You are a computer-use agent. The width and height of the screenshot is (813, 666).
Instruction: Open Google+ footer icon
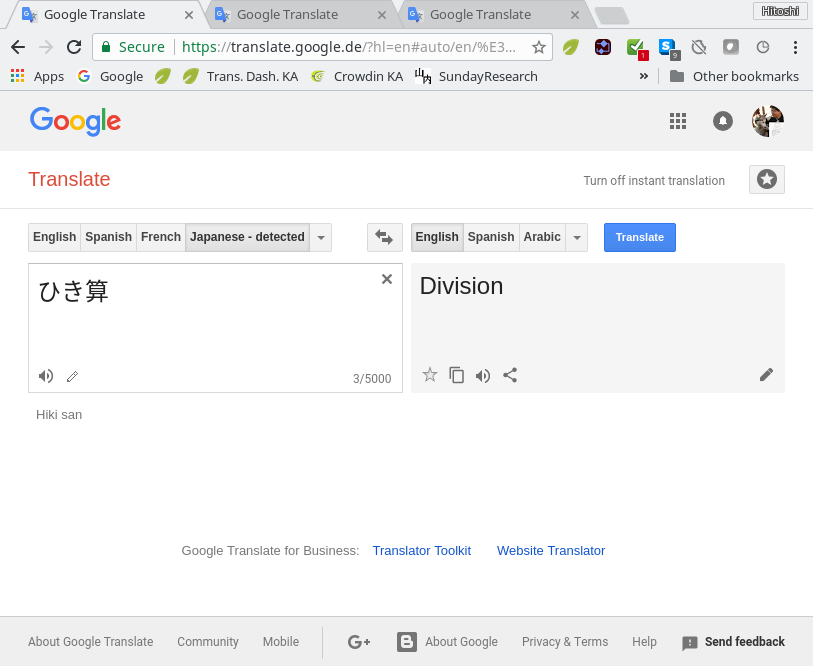click(359, 642)
